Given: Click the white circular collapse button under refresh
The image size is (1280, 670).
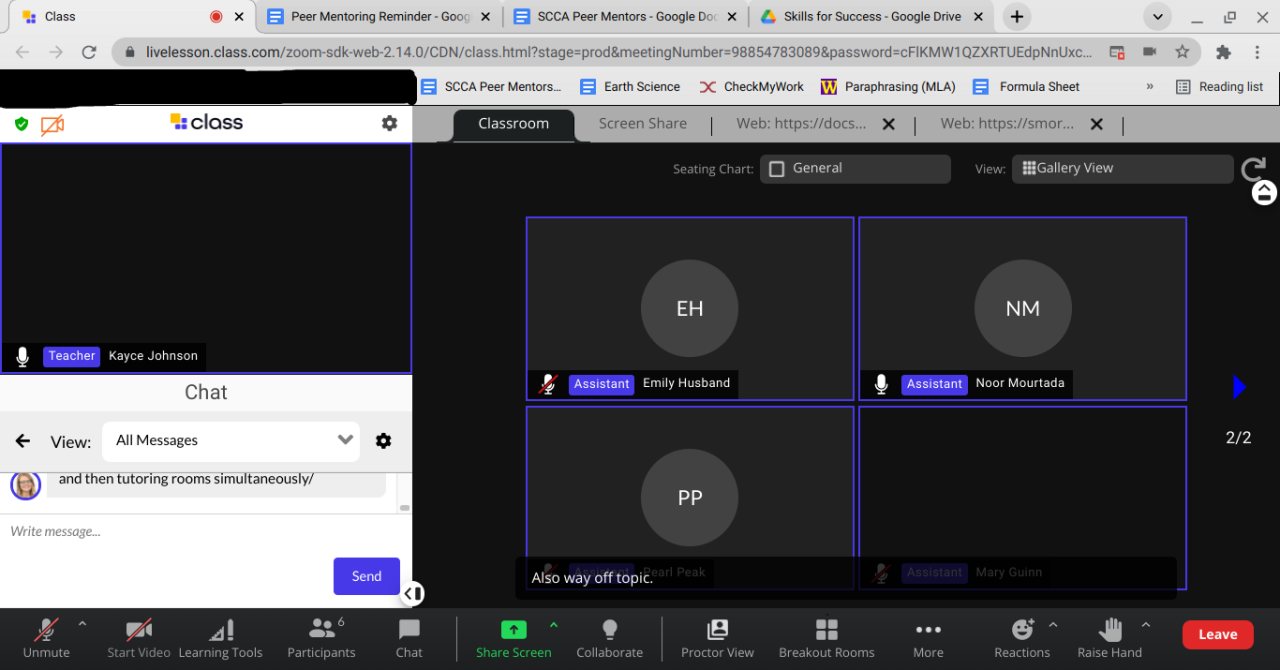Looking at the screenshot, I should [x=1264, y=192].
